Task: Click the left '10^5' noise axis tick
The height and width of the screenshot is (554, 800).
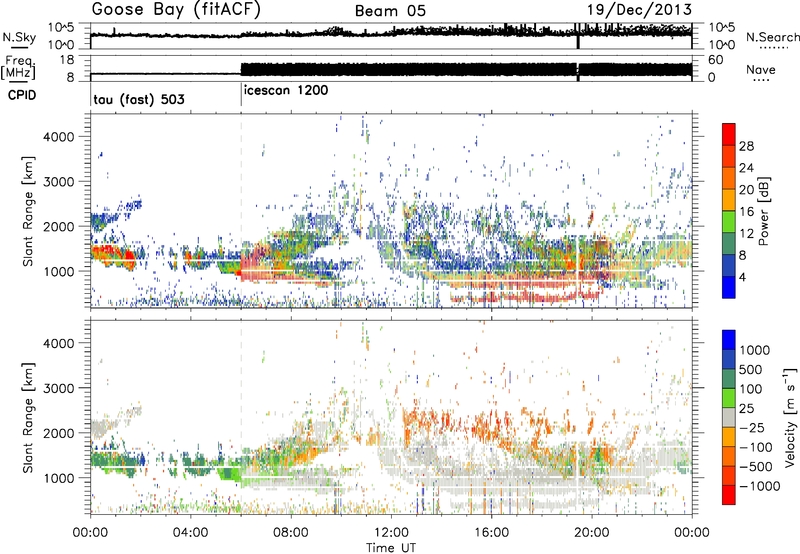Action: click(x=61, y=28)
